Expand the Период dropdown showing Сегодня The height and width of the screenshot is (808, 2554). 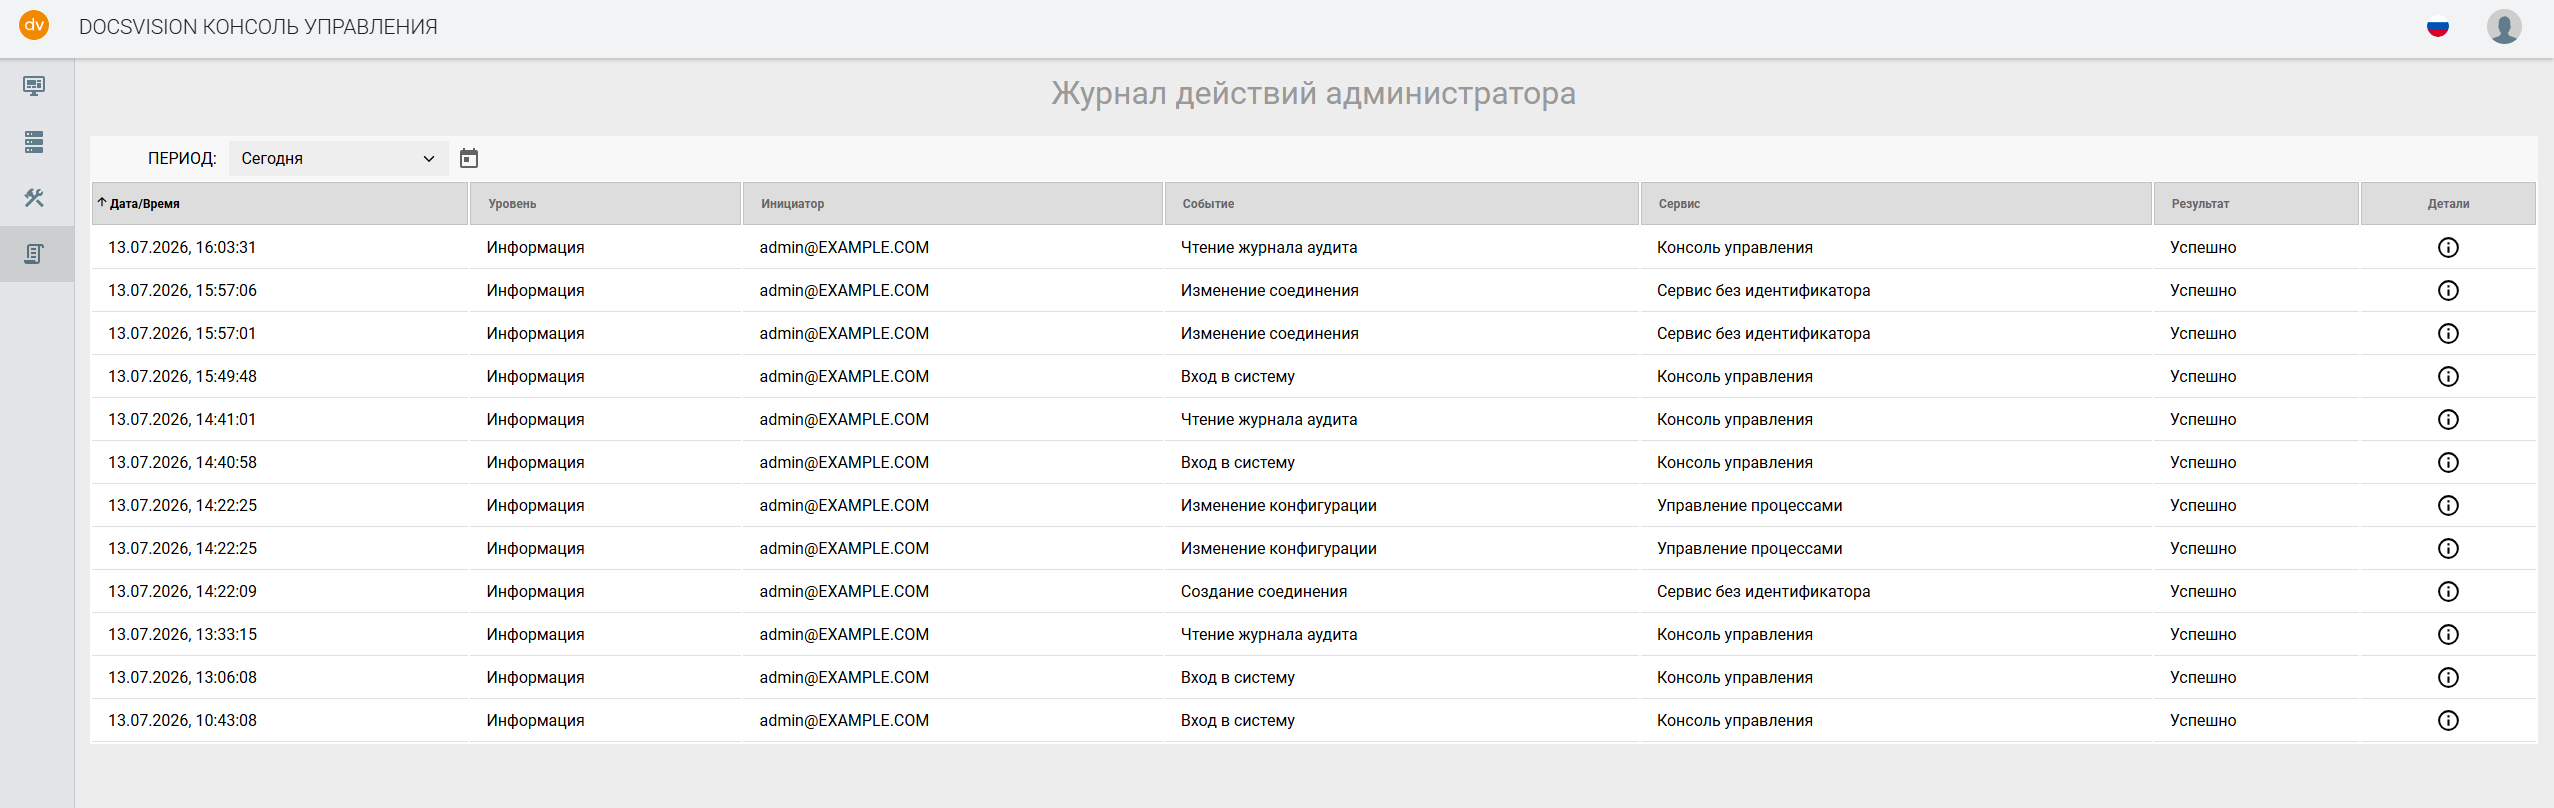click(x=338, y=158)
